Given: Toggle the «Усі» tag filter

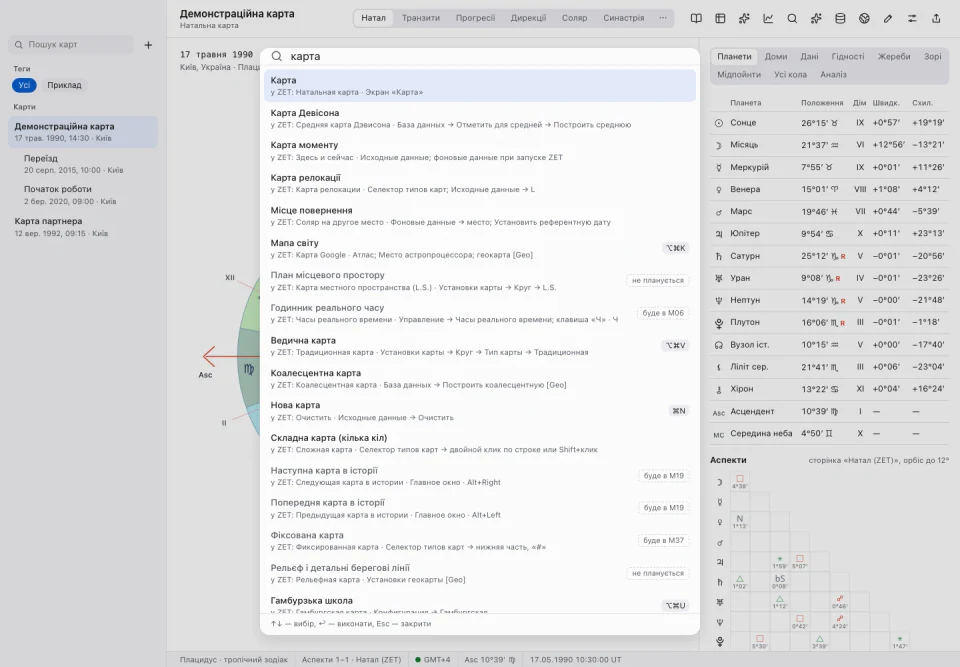Looking at the screenshot, I should coord(24,85).
